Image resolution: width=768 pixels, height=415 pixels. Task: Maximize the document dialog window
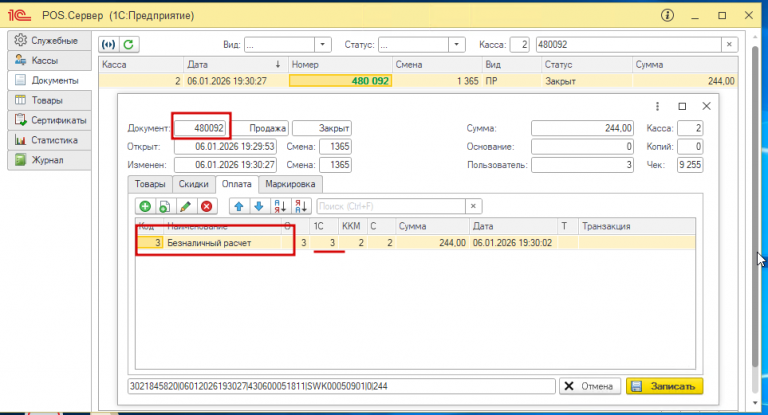682,106
